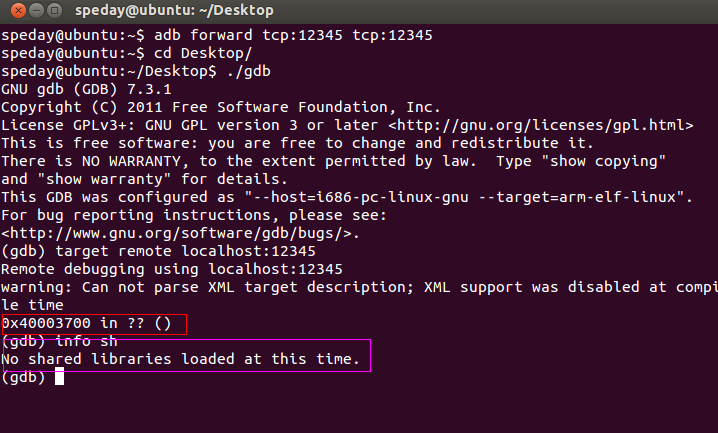The image size is (718, 433).
Task: Click the ./gdb command text
Action: [x=249, y=71]
